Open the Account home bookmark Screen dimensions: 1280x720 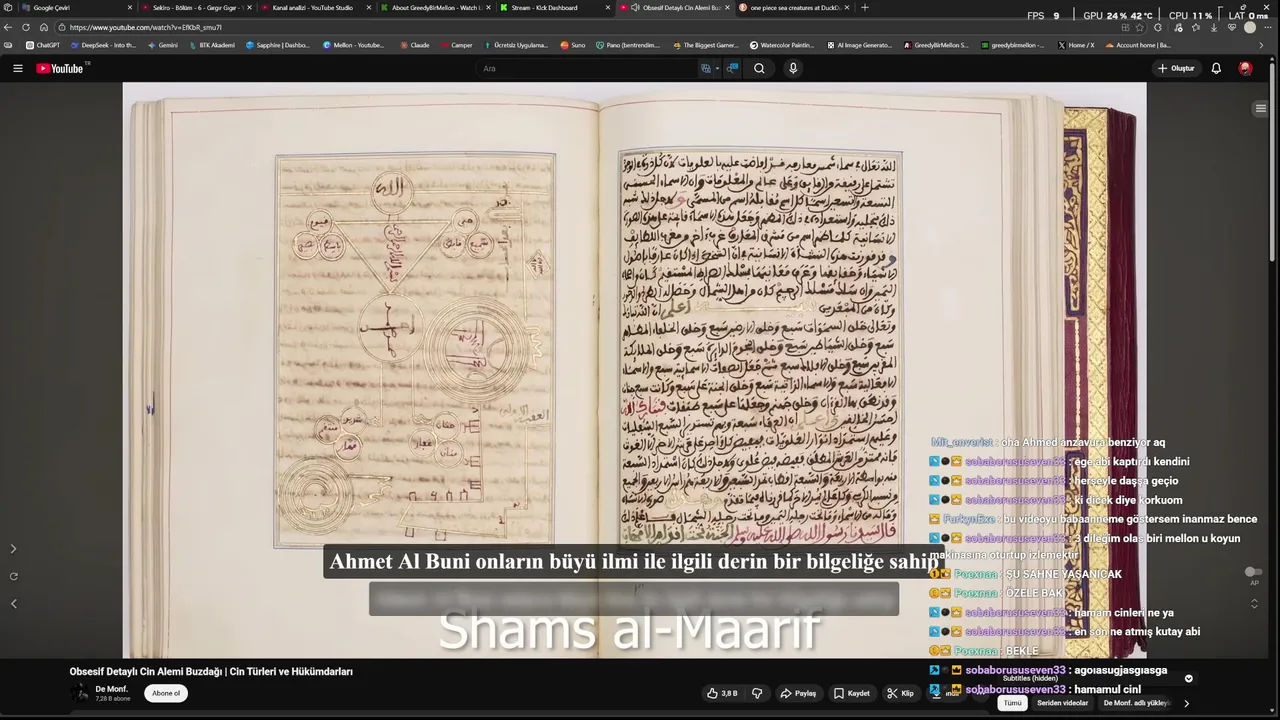[1138, 45]
